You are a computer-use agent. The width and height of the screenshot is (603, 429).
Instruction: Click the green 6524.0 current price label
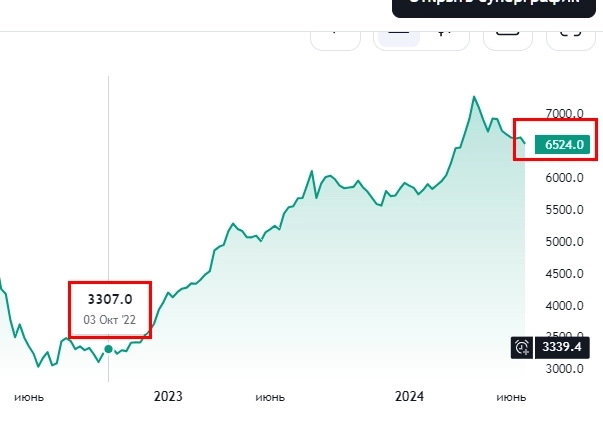(565, 145)
